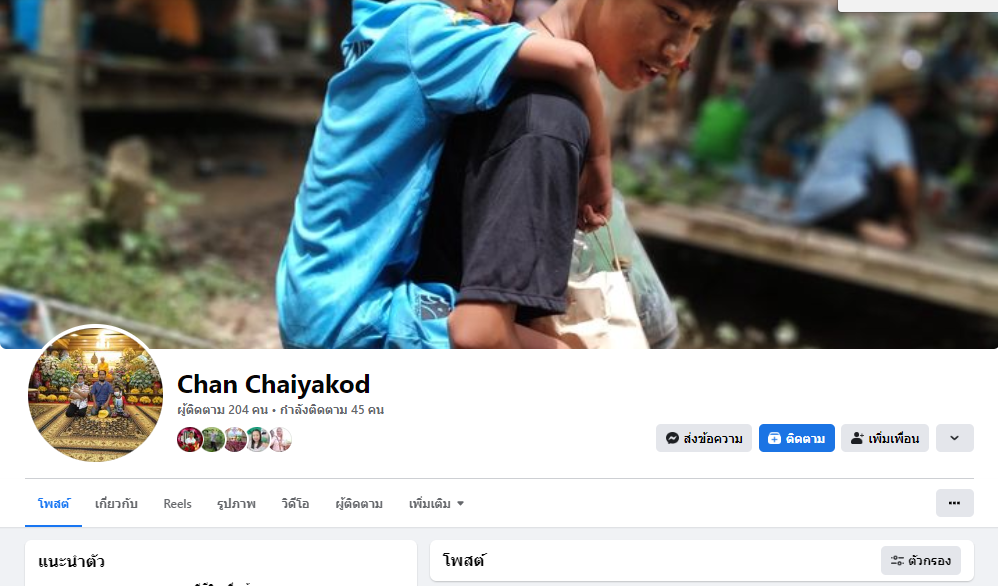Viewport: 998px width, 586px height.
Task: Select the Posts (โพสต์) tab
Action: point(53,504)
